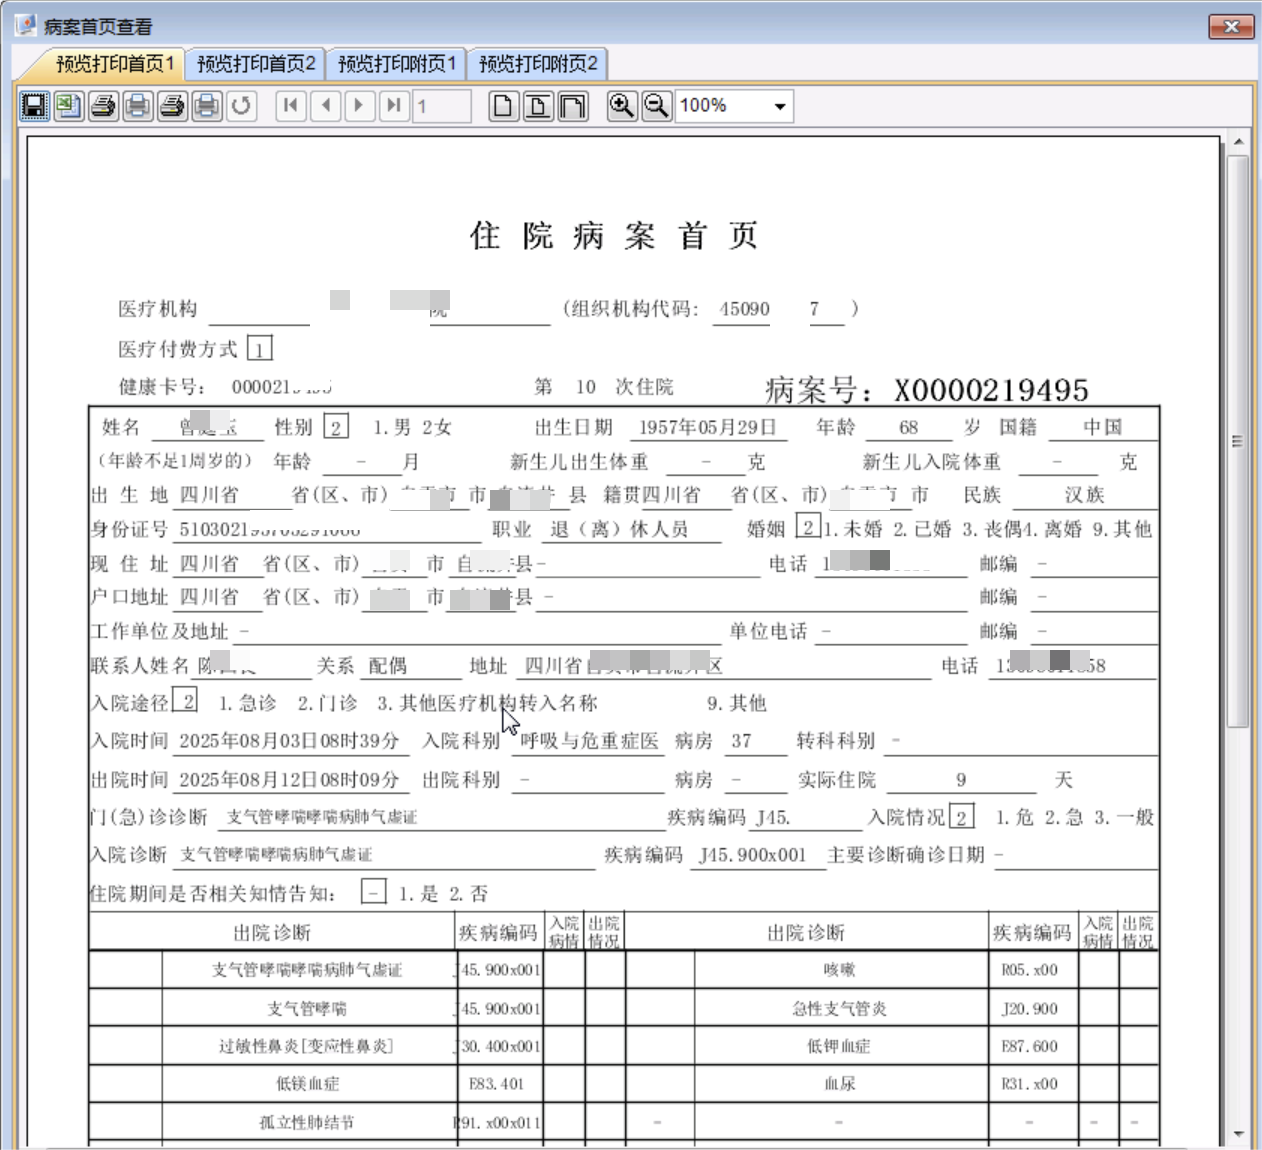Switch to 预览打印附页2 tab
This screenshot has width=1262, height=1150.
(538, 64)
